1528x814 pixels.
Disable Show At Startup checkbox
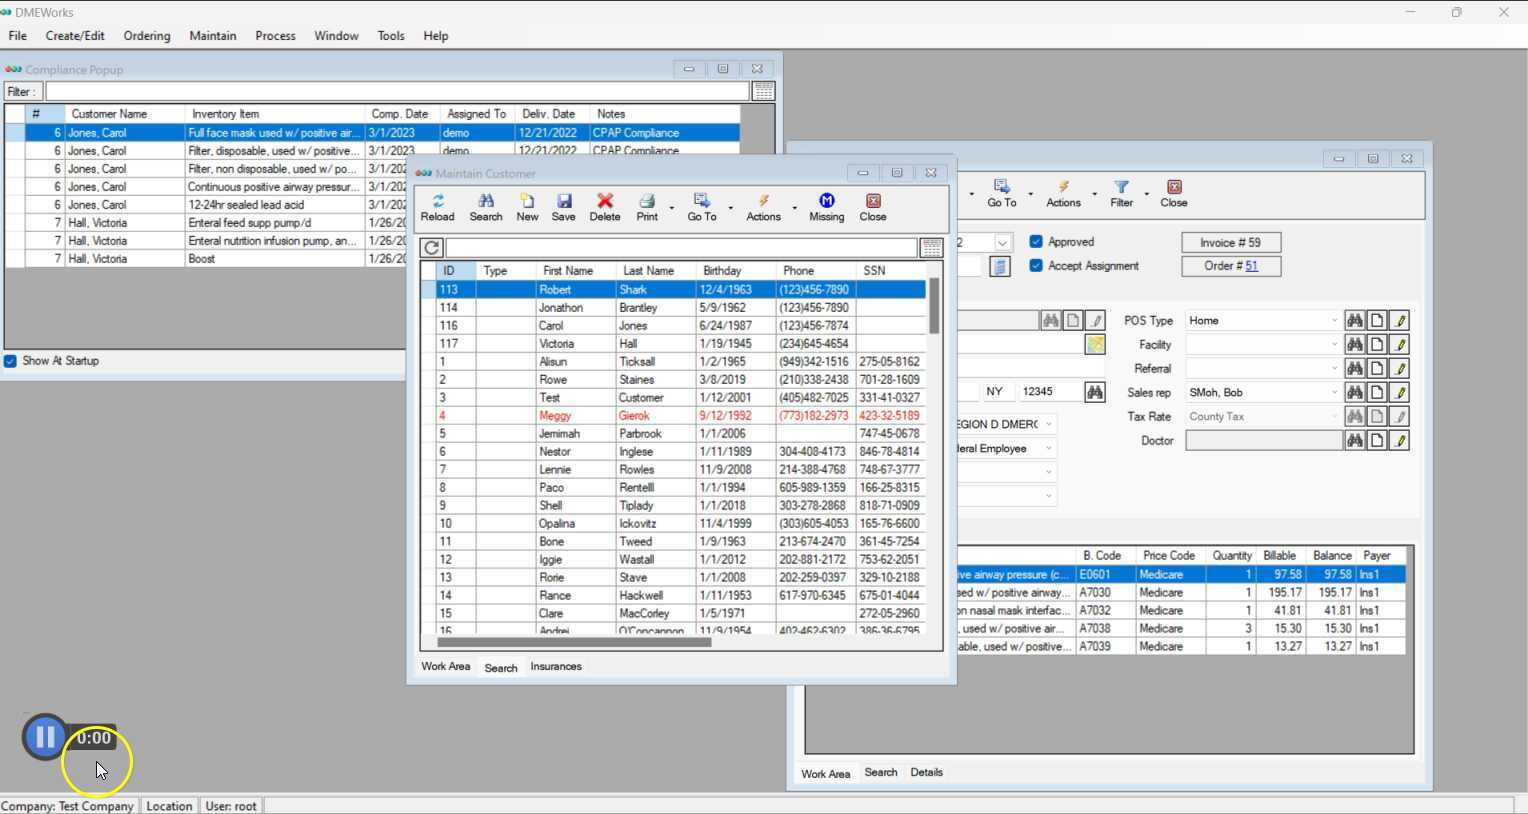tap(11, 361)
